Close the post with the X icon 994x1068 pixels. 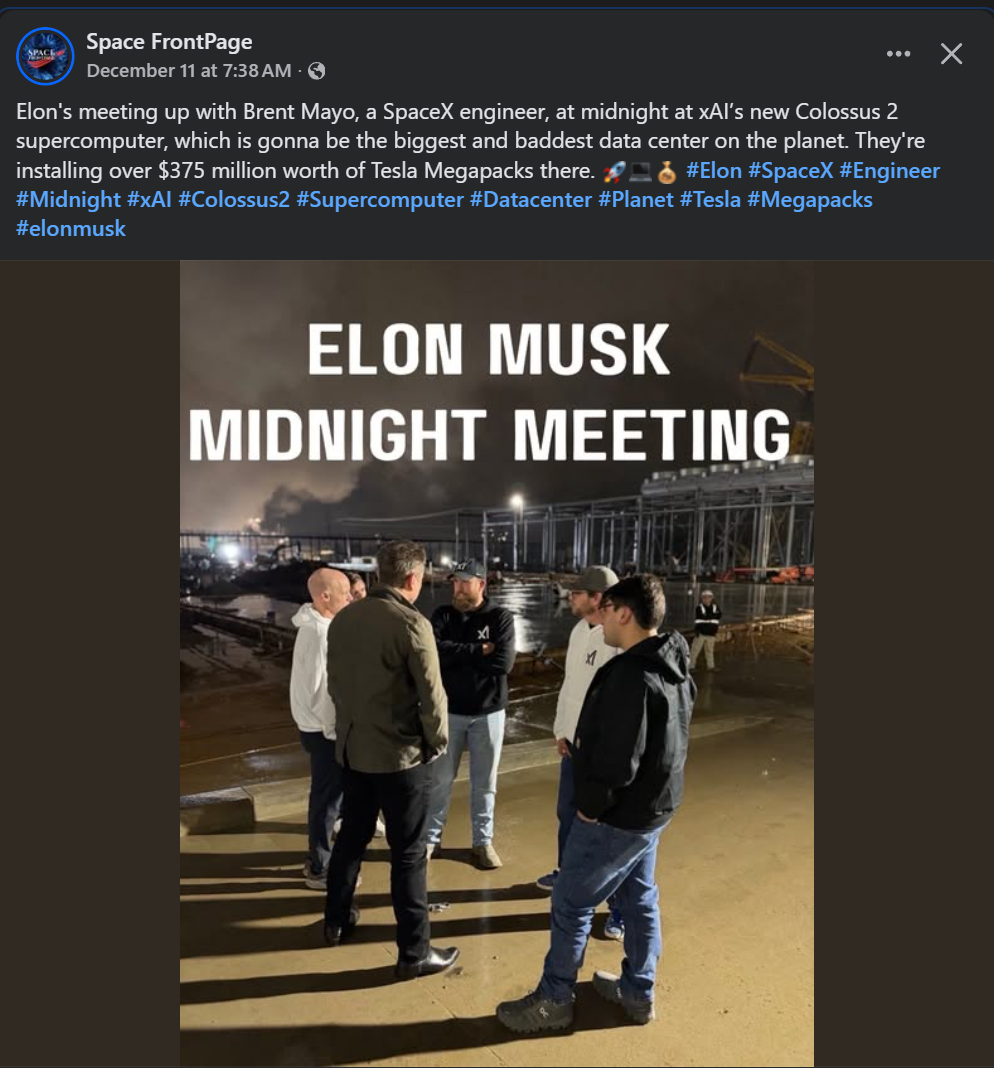pyautogui.click(x=951, y=54)
